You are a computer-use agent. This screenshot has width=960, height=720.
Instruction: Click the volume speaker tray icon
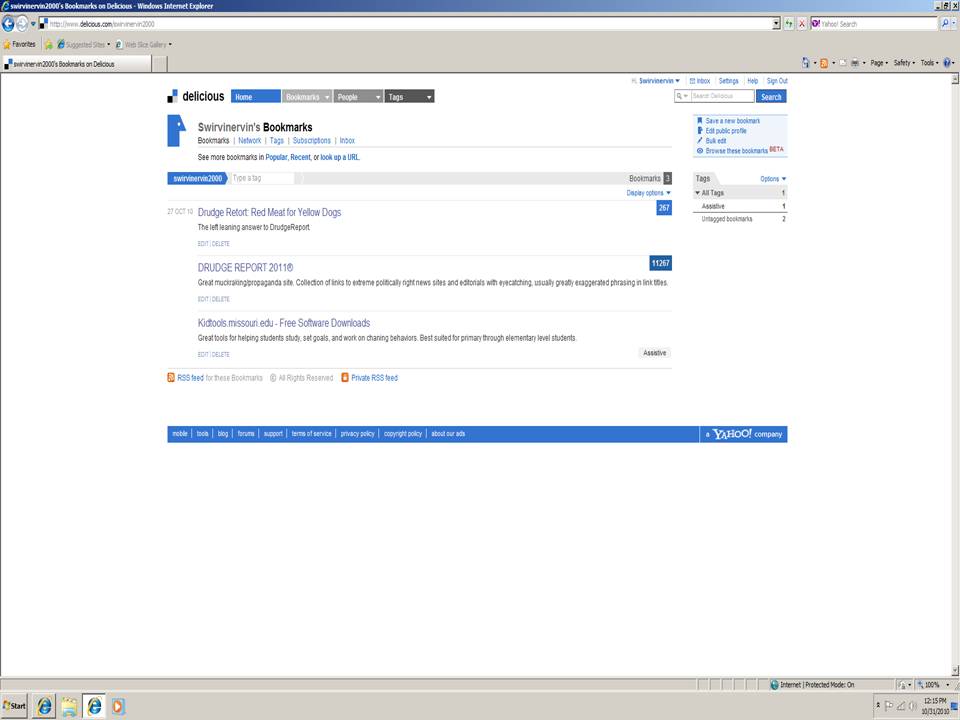pos(912,706)
